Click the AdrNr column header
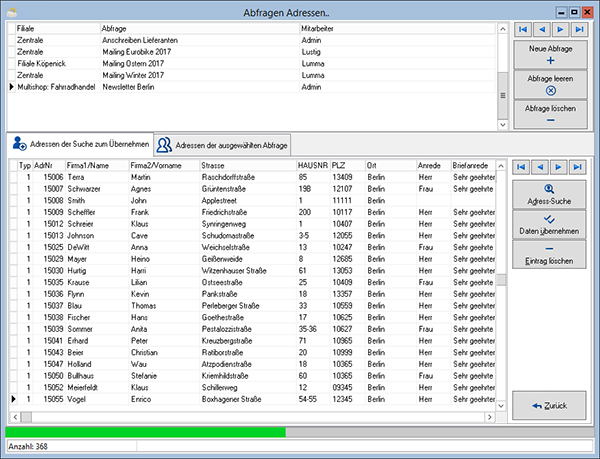The height and width of the screenshot is (459, 600). click(49, 166)
